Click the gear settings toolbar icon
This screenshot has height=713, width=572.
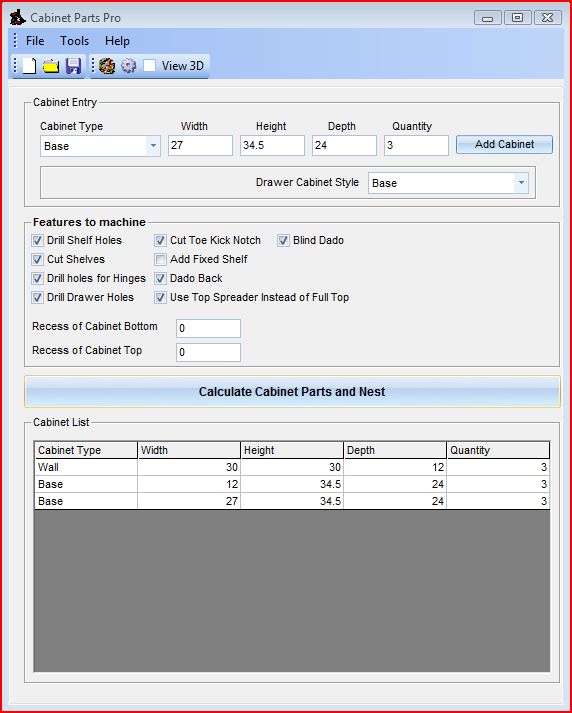point(128,66)
